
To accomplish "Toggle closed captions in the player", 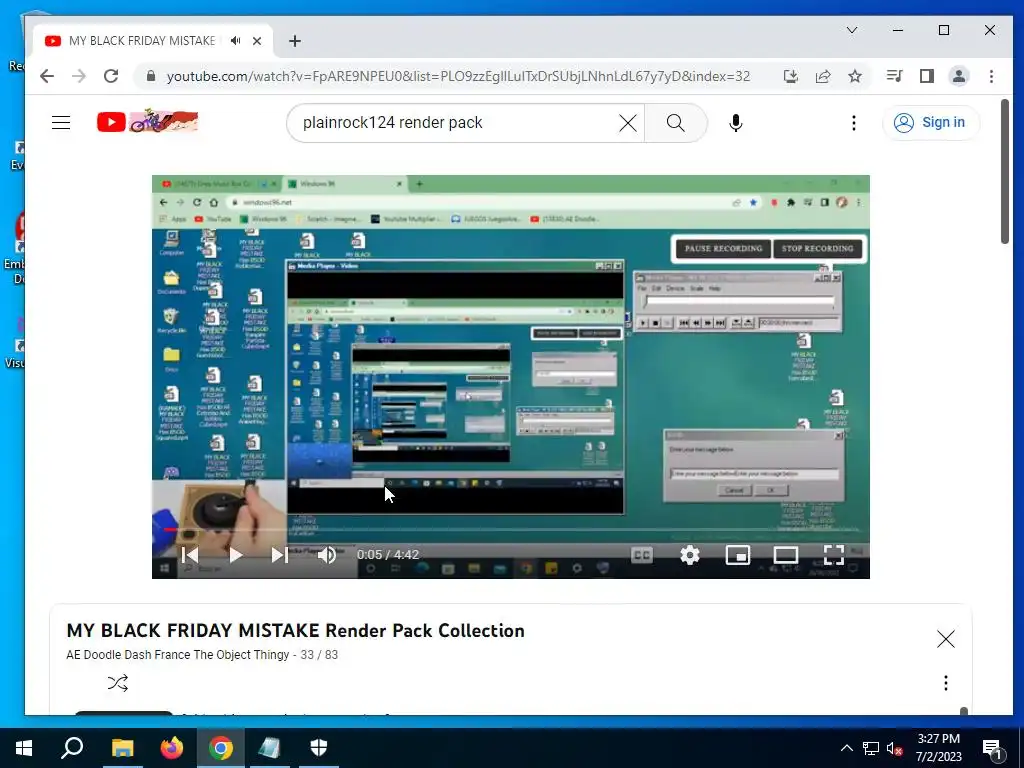I will (641, 555).
